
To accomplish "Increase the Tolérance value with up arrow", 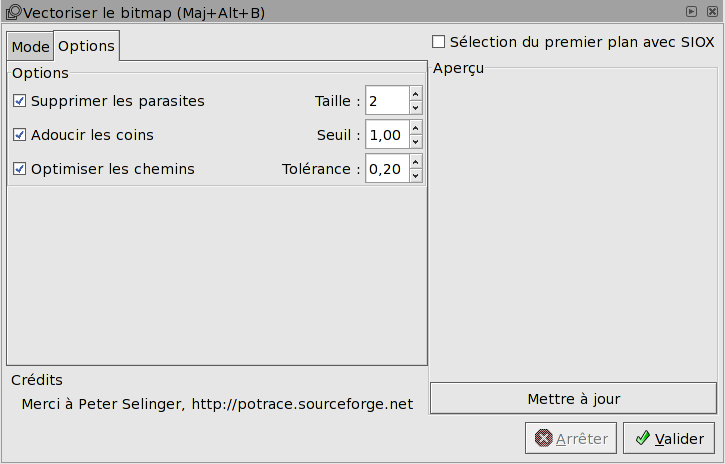I will pyautogui.click(x=416, y=161).
